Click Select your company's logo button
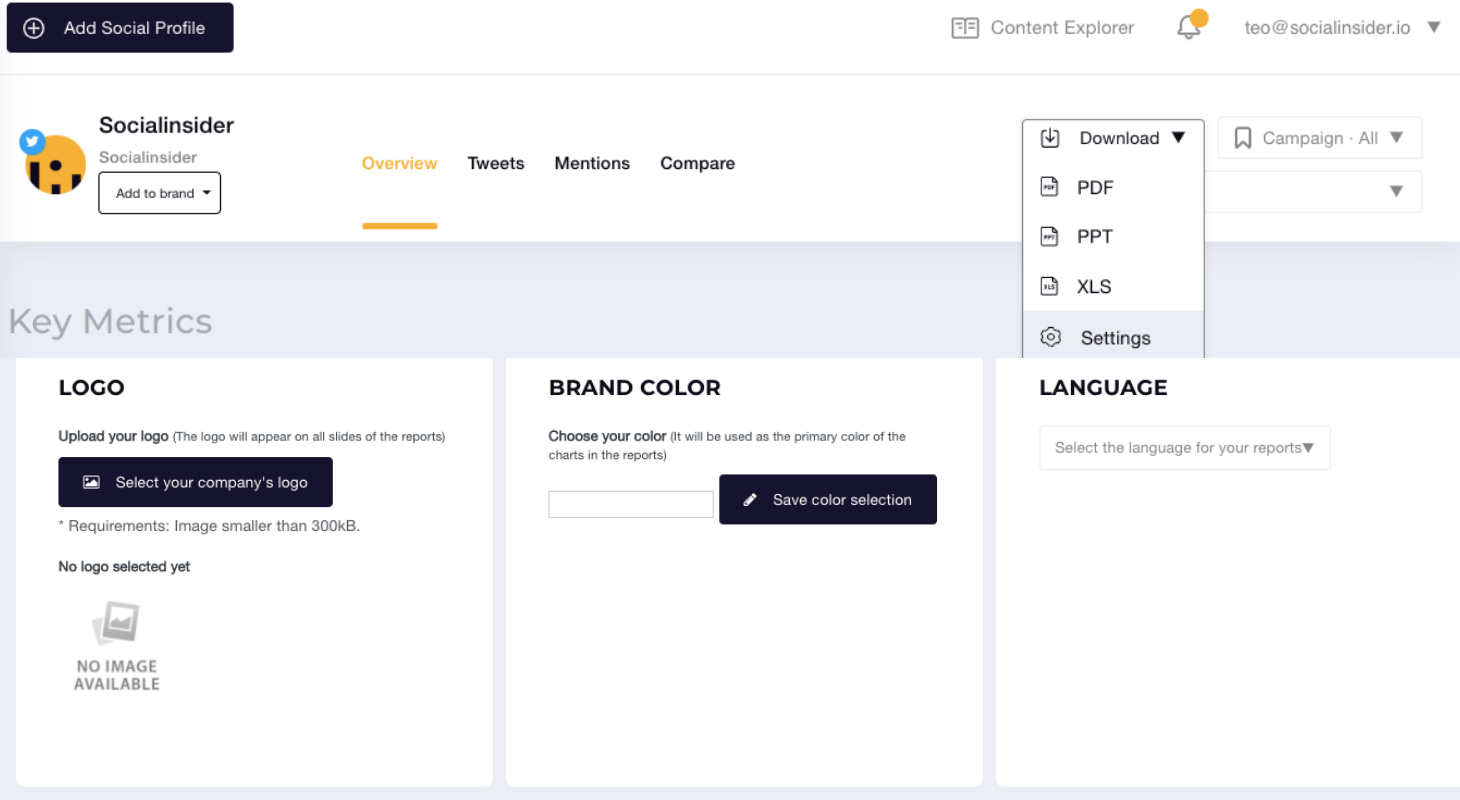 195,482
